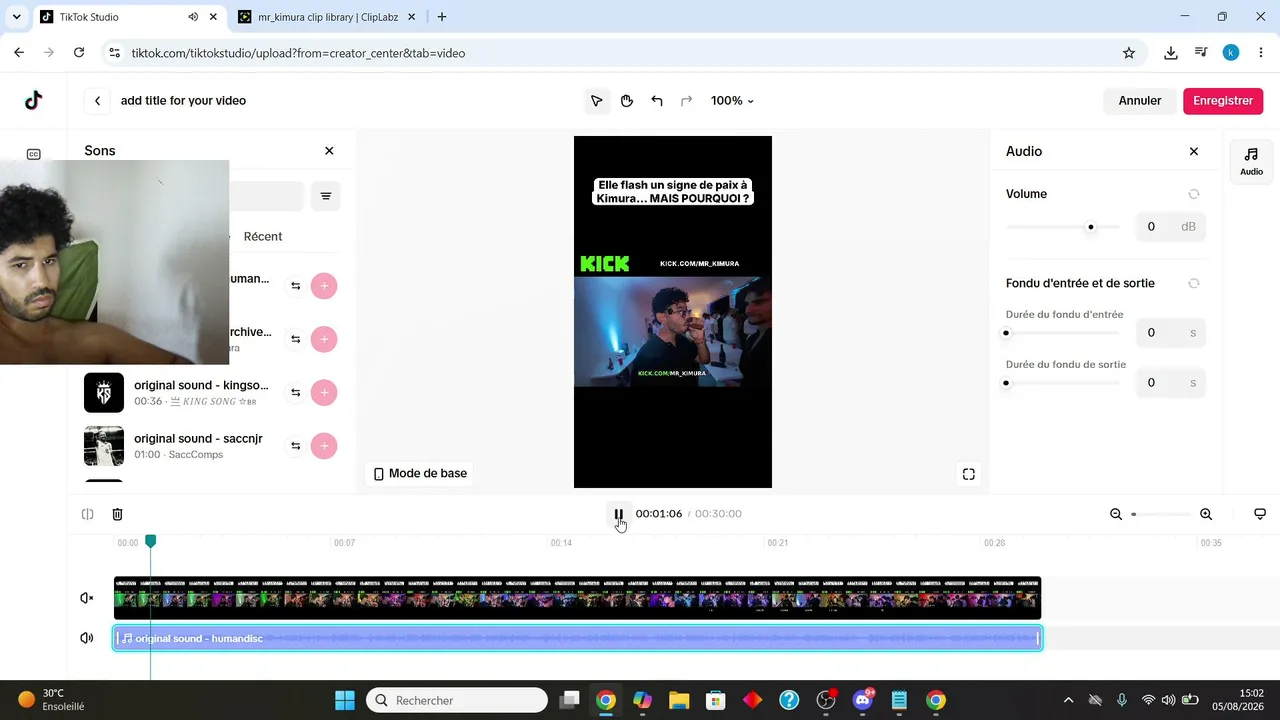Unmute the video track
1280x720 pixels.
click(87, 598)
